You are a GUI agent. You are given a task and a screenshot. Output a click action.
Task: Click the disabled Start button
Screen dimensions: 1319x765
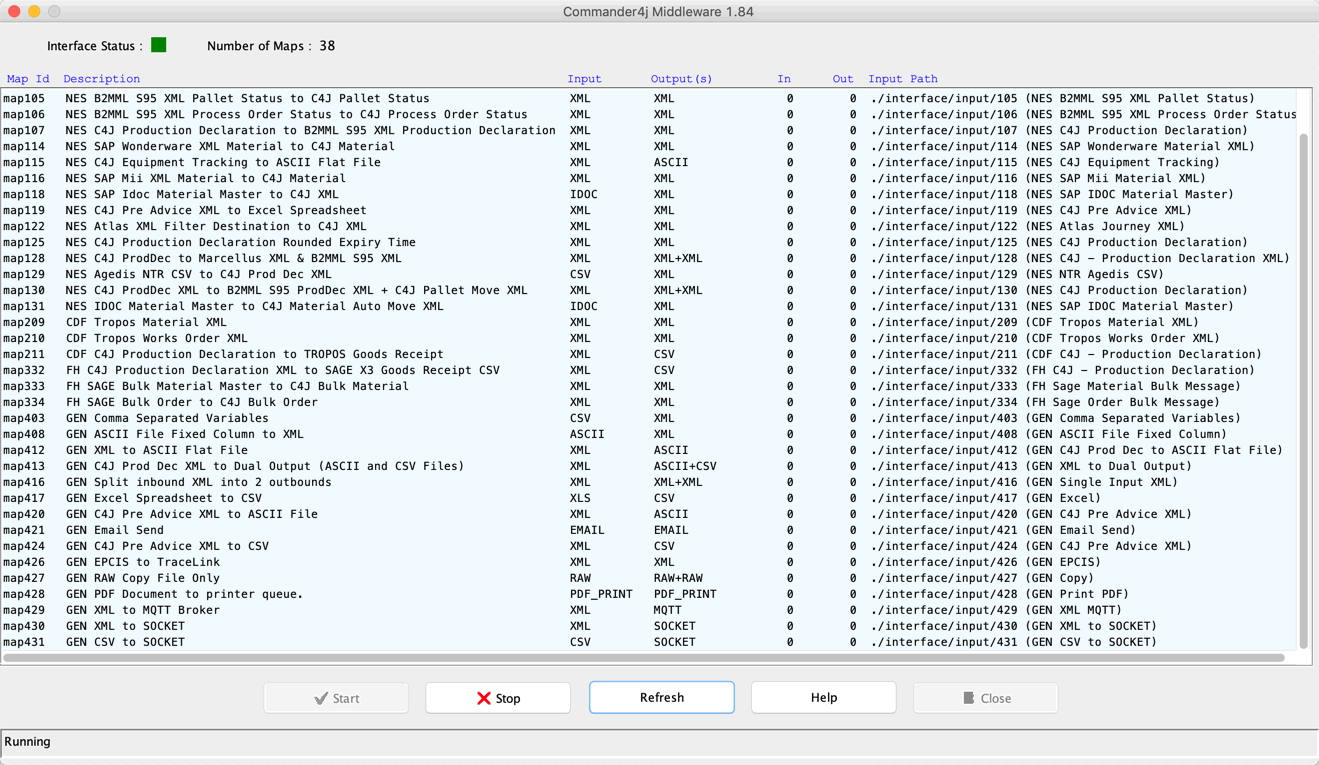(336, 697)
